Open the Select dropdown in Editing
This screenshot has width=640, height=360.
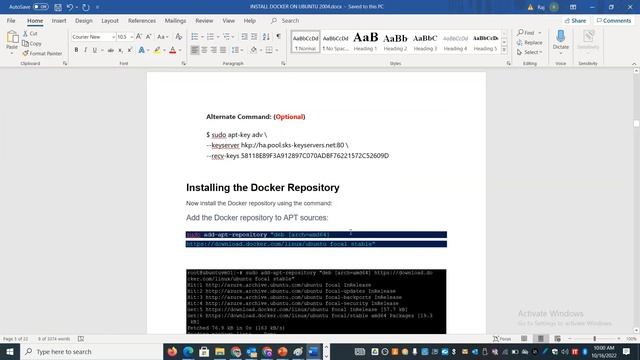[529, 52]
